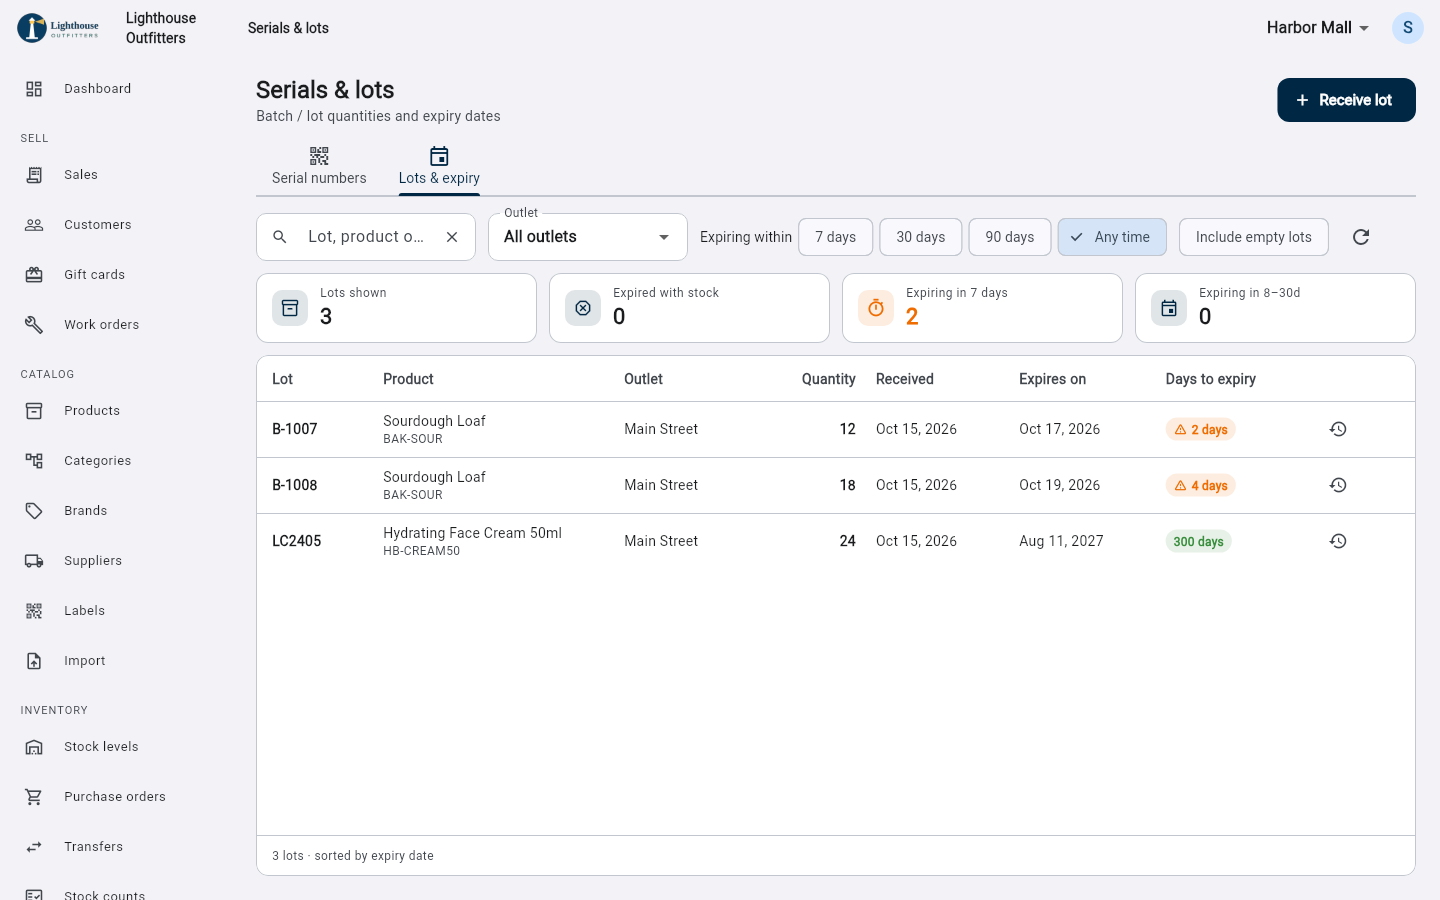This screenshot has width=1440, height=900.
Task: Click the Receive lot button
Action: [1346, 100]
